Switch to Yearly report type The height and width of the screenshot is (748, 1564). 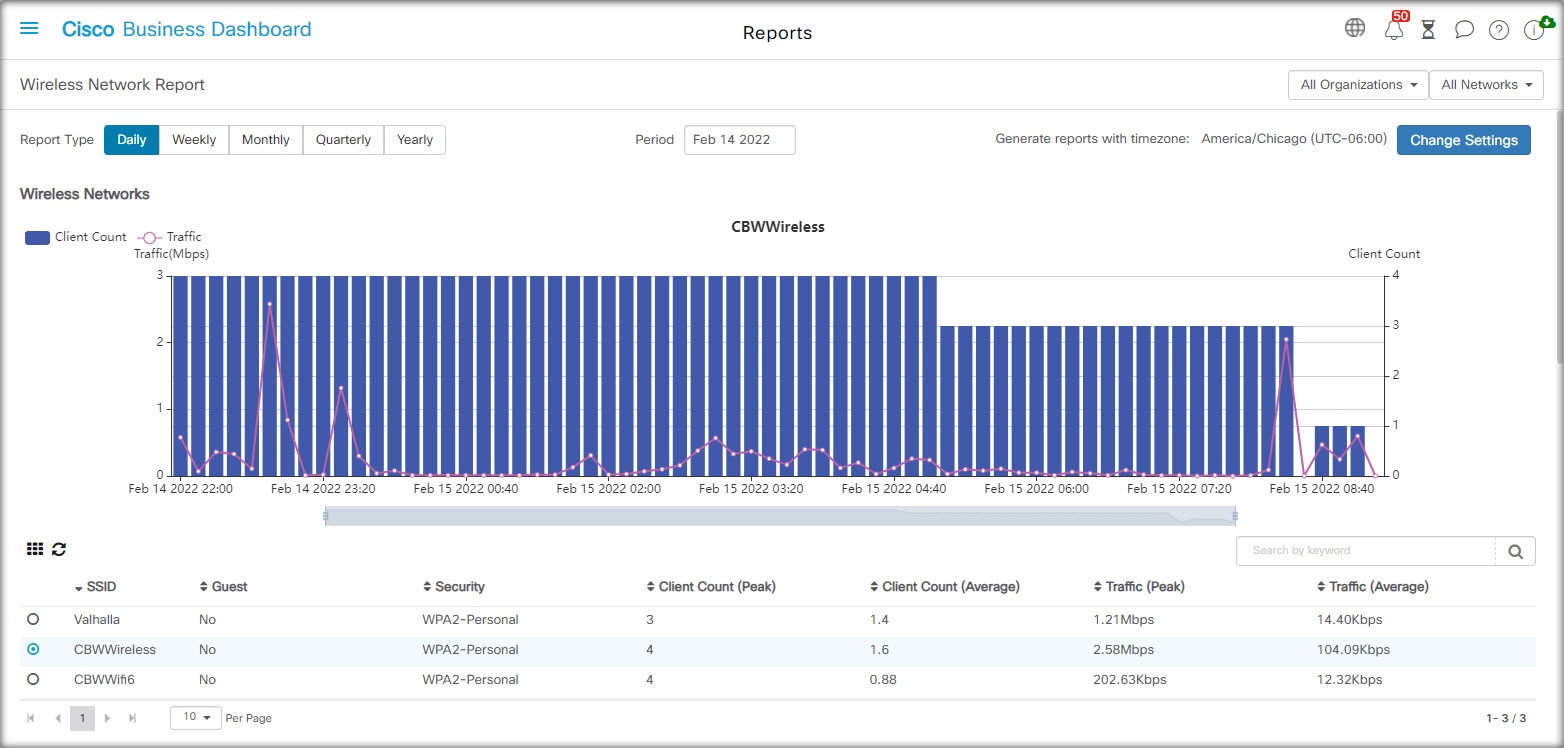pyautogui.click(x=415, y=140)
